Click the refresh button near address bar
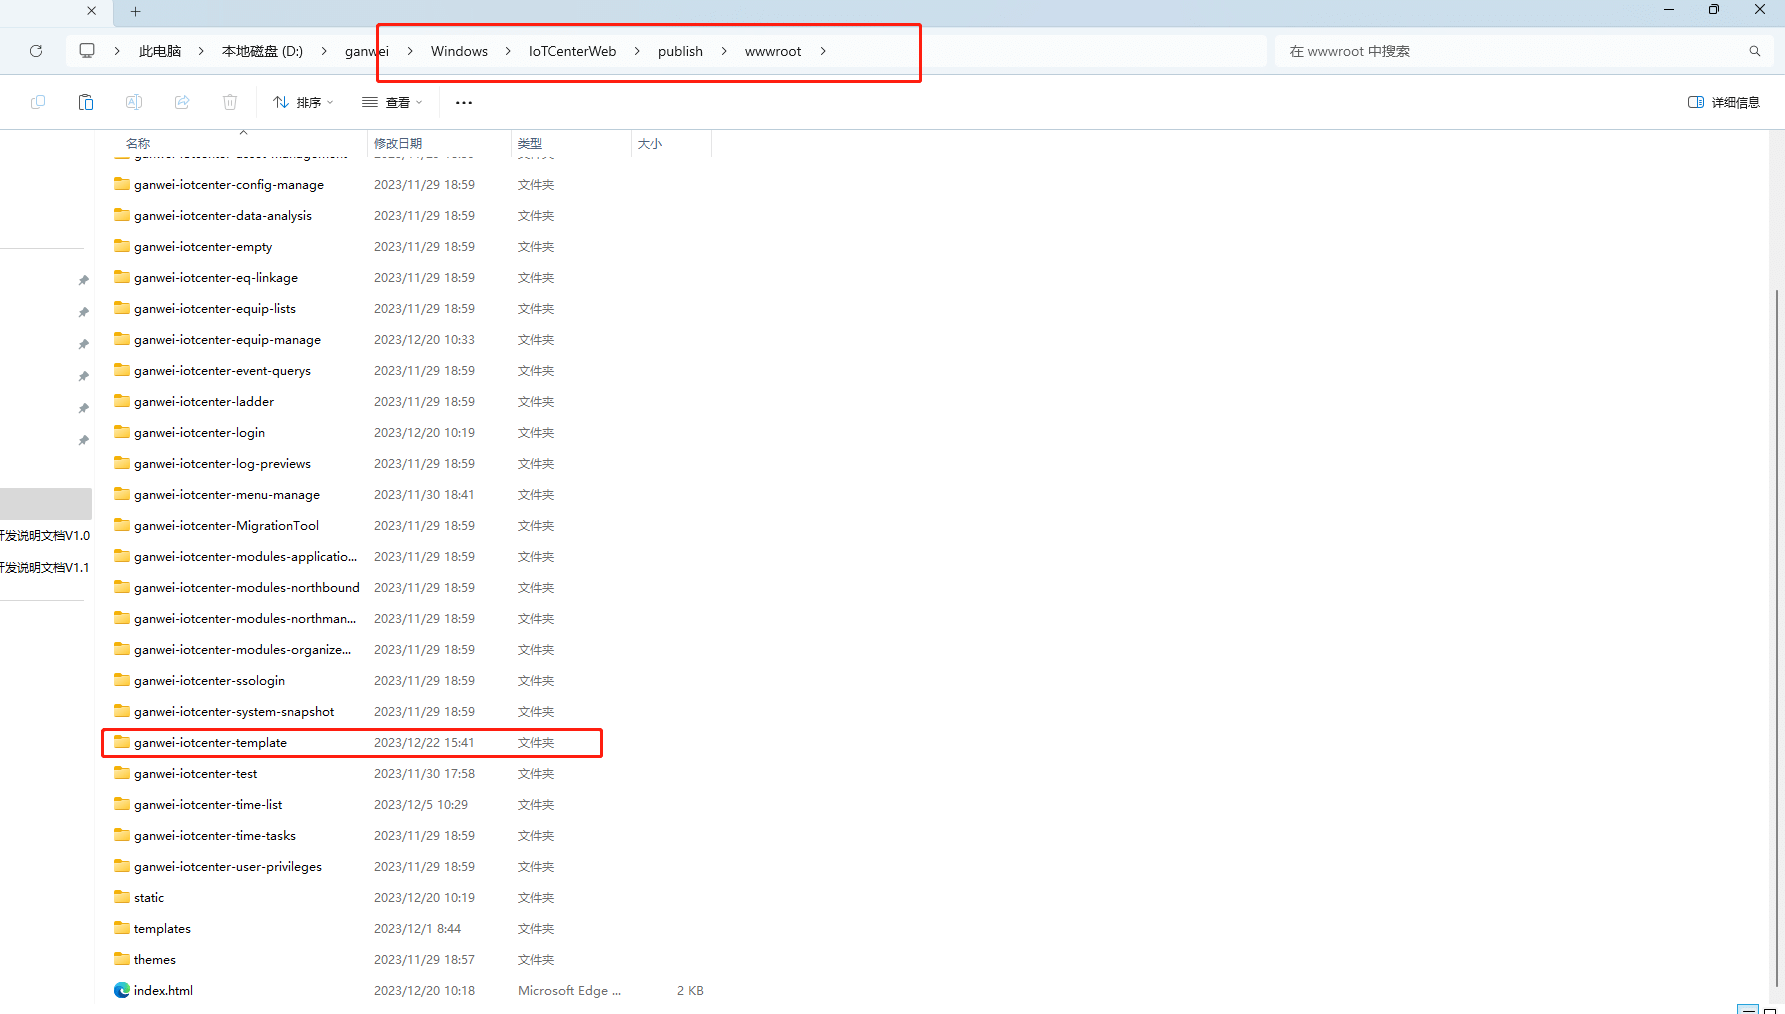1785x1014 pixels. (x=36, y=51)
